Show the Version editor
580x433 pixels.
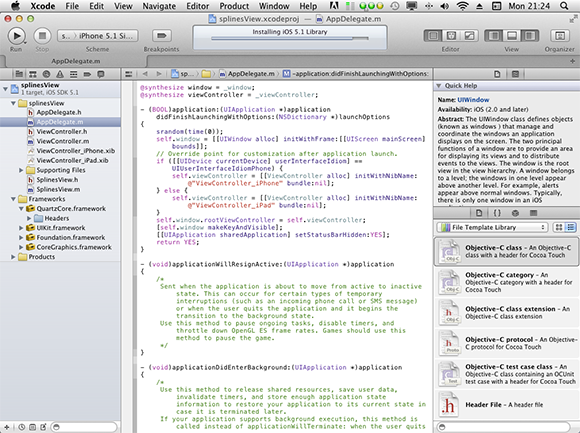point(469,36)
